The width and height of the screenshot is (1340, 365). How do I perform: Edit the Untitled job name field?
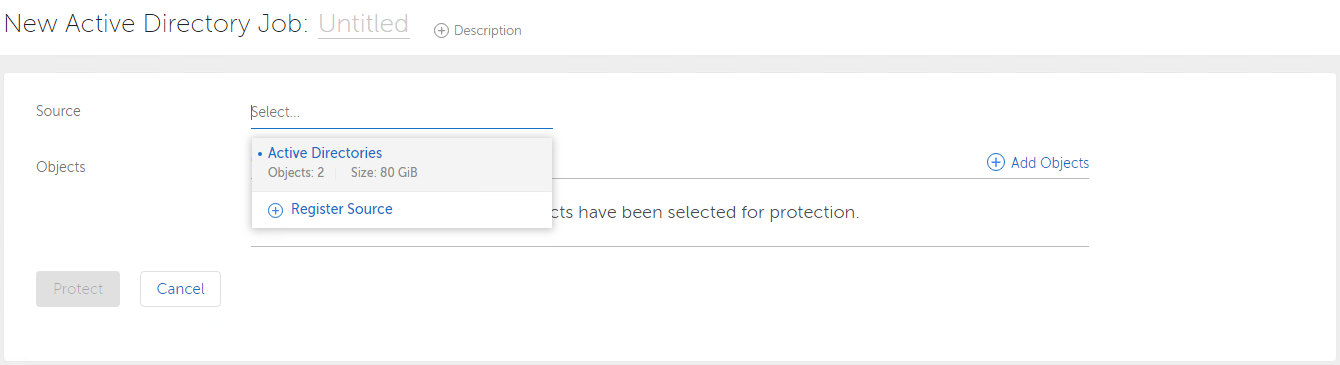[364, 24]
